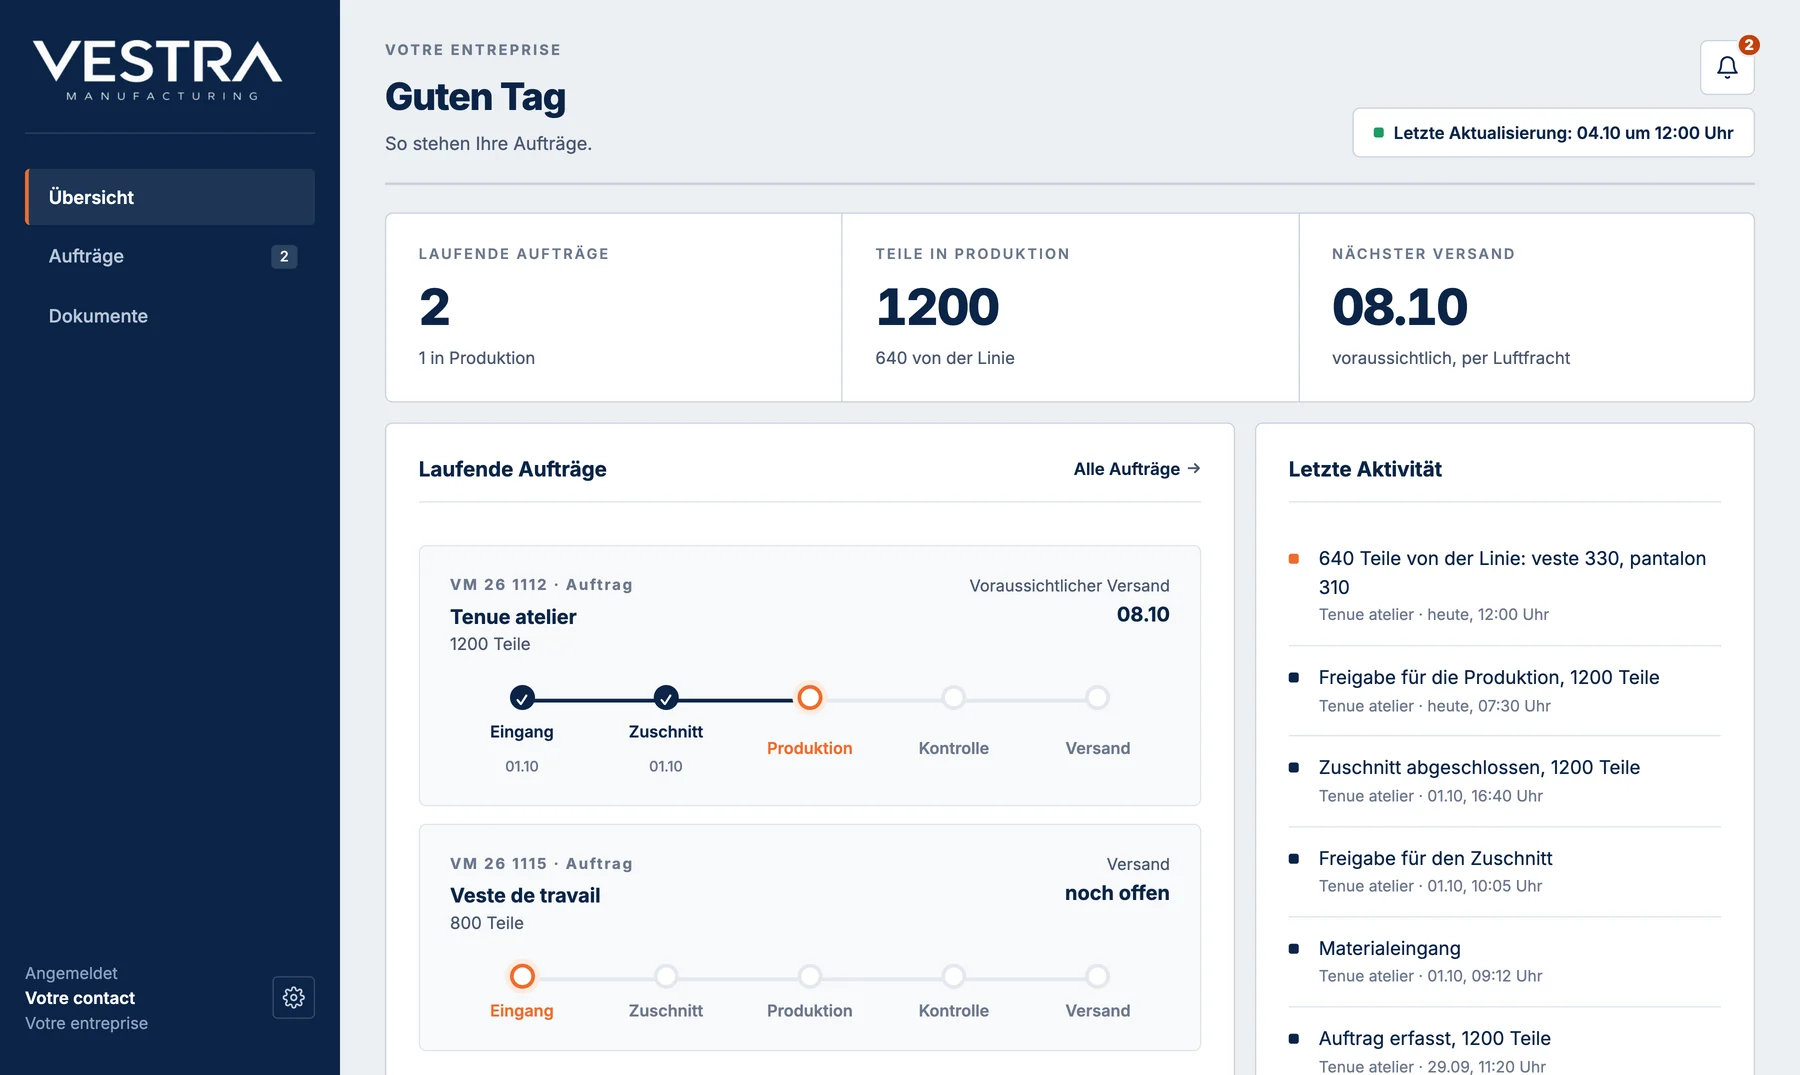
Task: Click the Vestra Manufacturing logo
Action: (x=158, y=70)
